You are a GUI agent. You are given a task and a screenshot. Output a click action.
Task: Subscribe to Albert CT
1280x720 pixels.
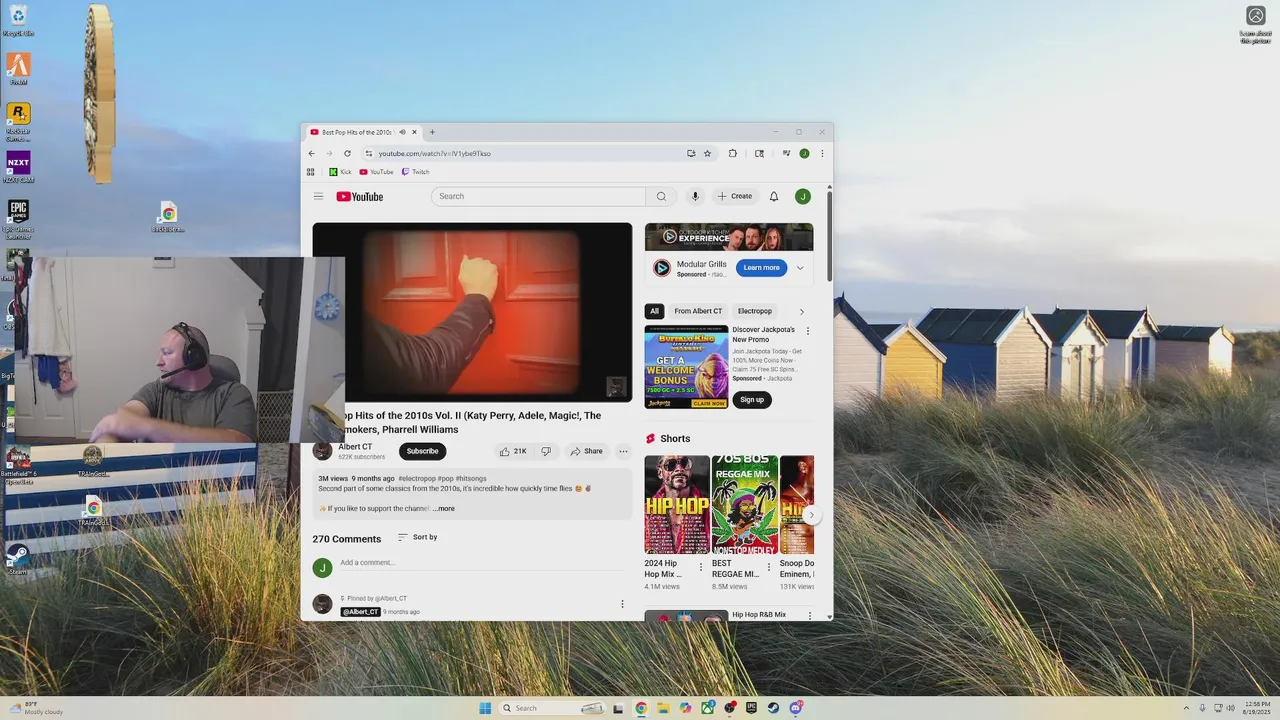click(422, 451)
